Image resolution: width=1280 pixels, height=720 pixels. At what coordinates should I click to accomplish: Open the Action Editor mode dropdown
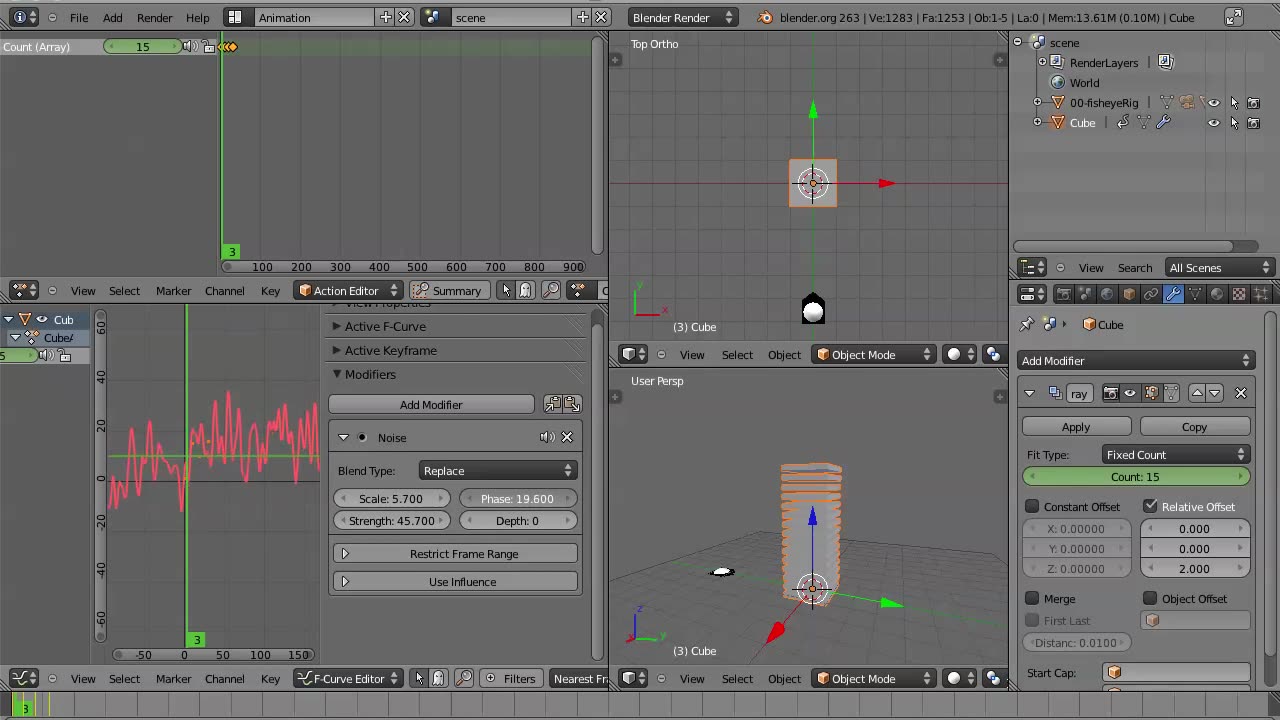pyautogui.click(x=348, y=290)
